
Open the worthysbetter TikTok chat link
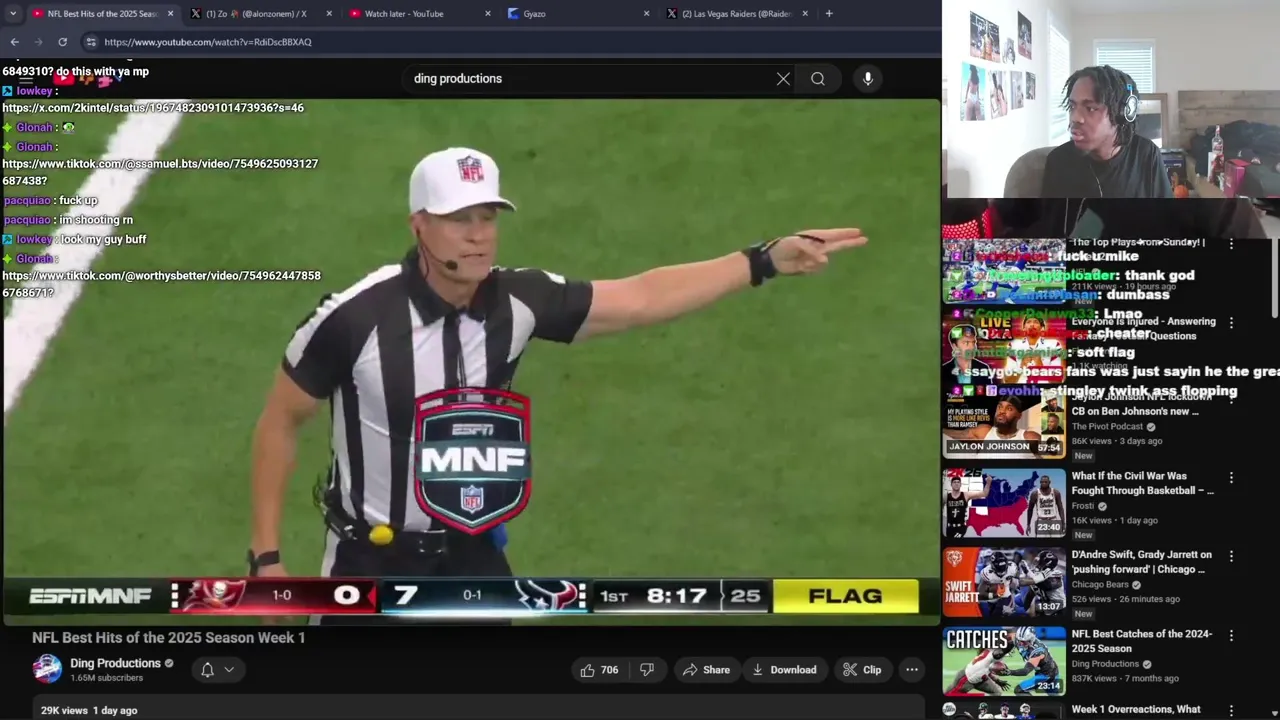pos(161,284)
